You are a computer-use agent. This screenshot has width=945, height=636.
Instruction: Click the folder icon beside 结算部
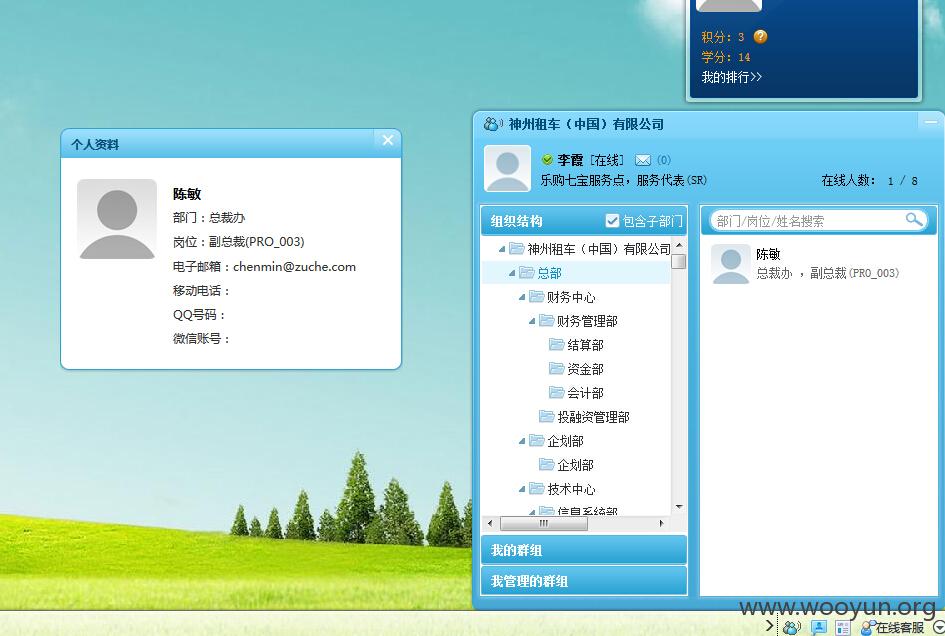coord(557,344)
